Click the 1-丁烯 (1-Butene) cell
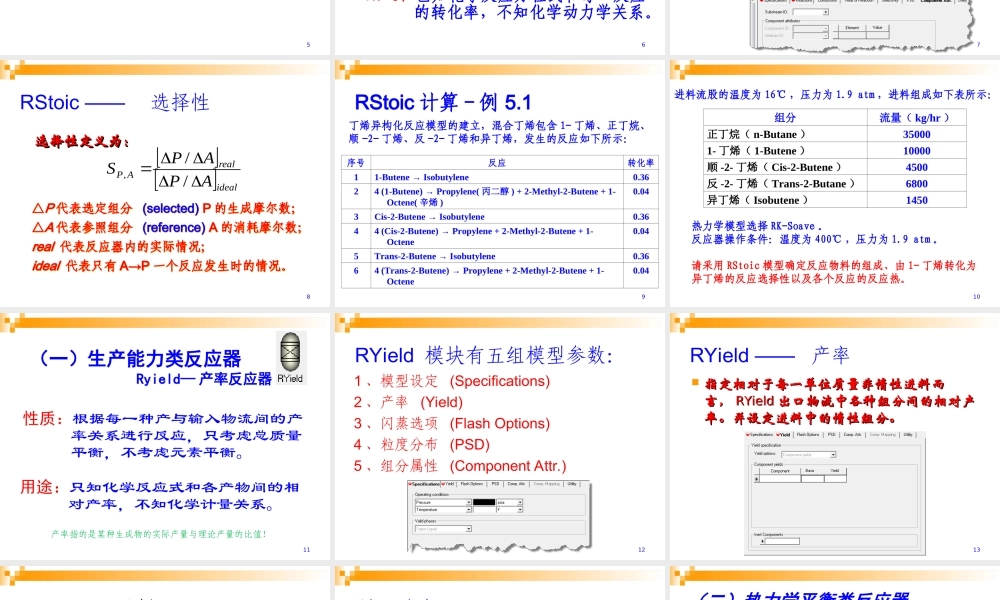1000x600 pixels. pyautogui.click(x=785, y=151)
